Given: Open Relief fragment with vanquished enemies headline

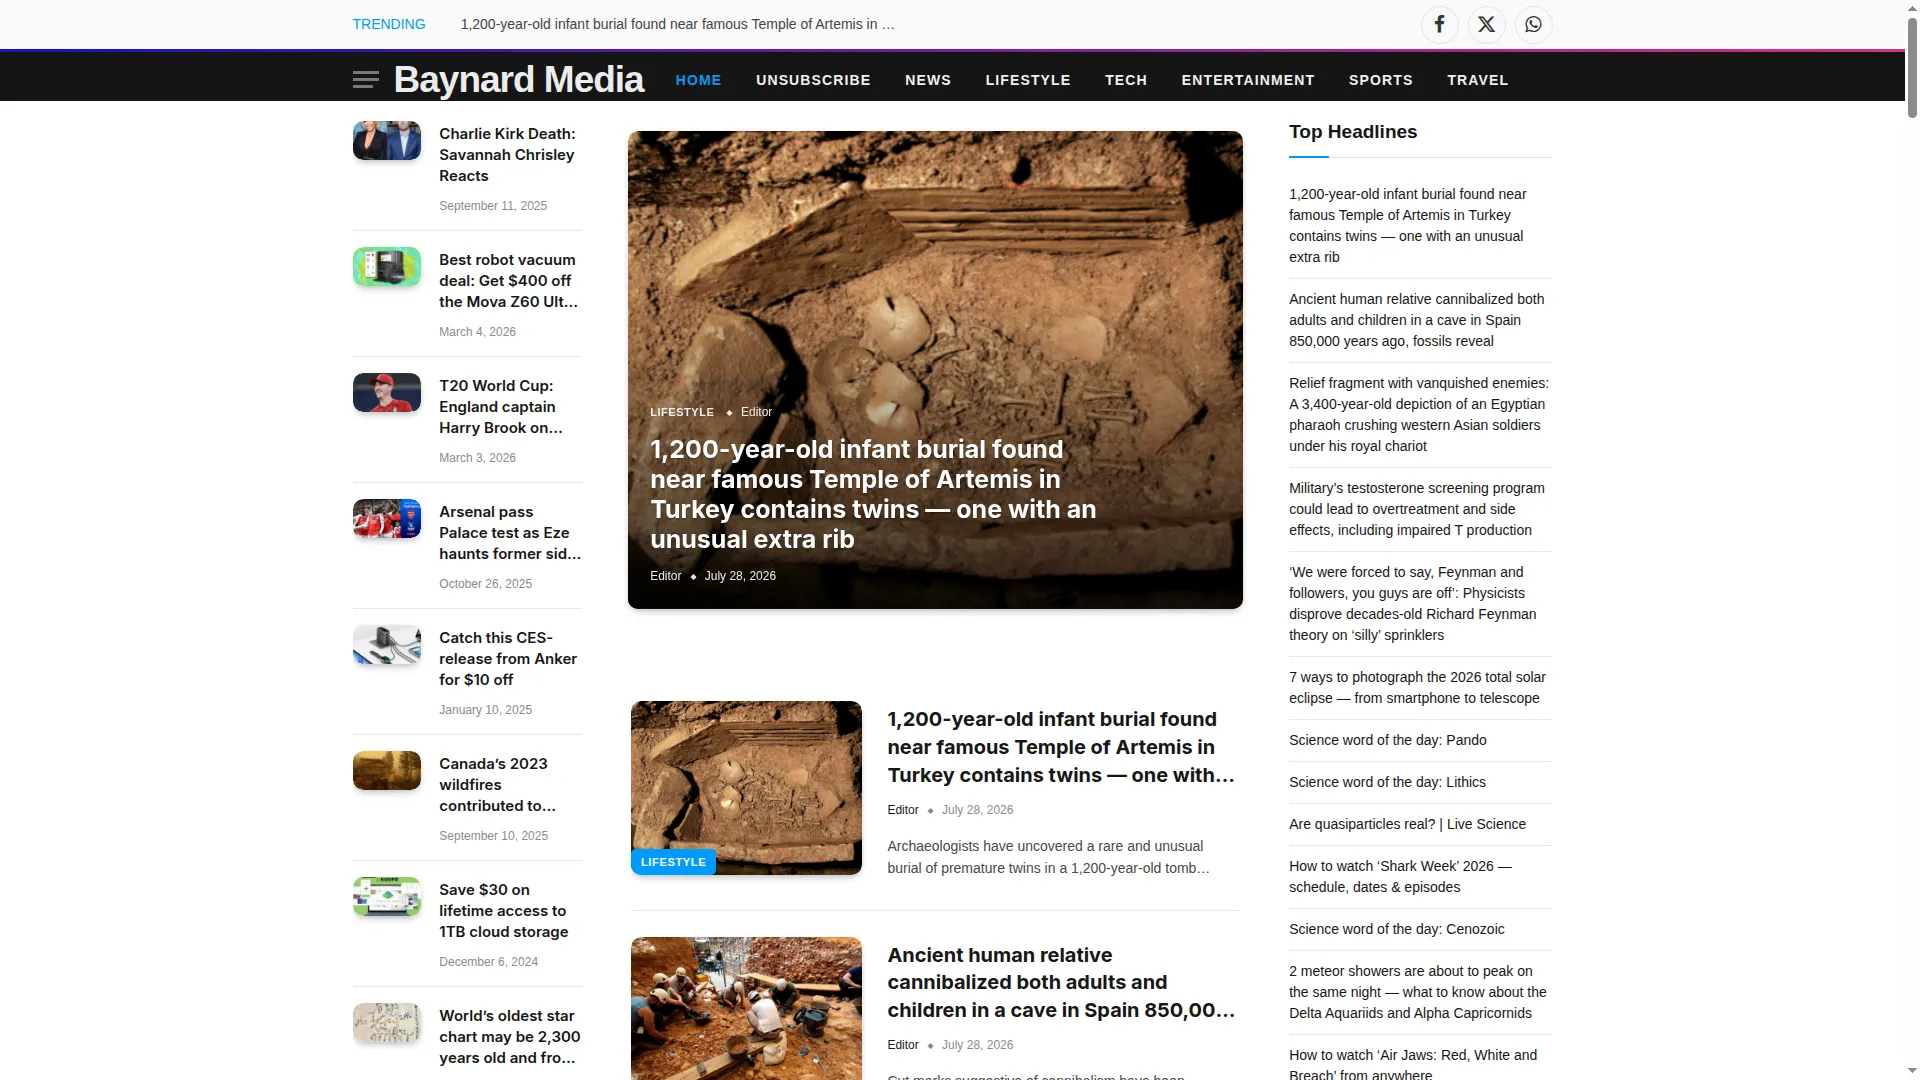Looking at the screenshot, I should pos(1419,415).
